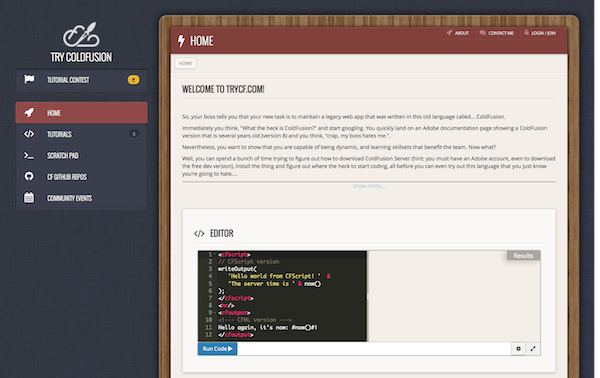Click code line 'Hello again, it's now'
600x378 pixels.
(x=267, y=327)
